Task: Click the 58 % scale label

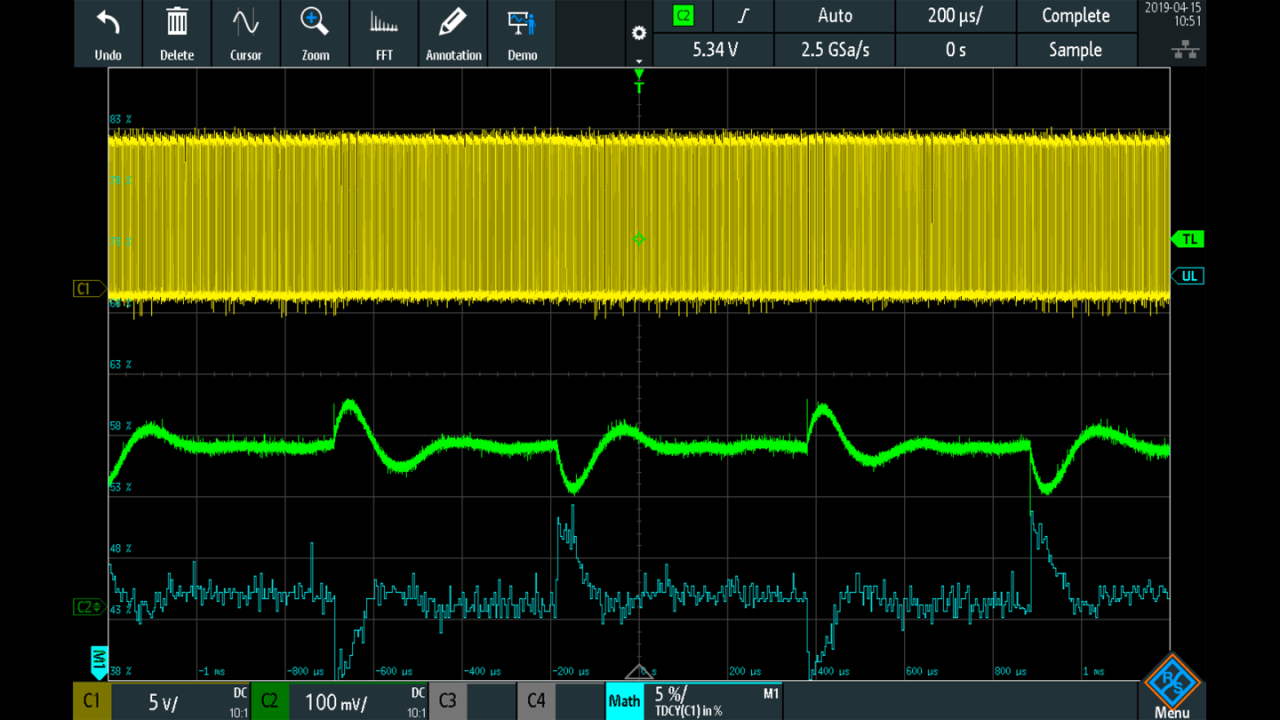Action: pyautogui.click(x=120, y=426)
